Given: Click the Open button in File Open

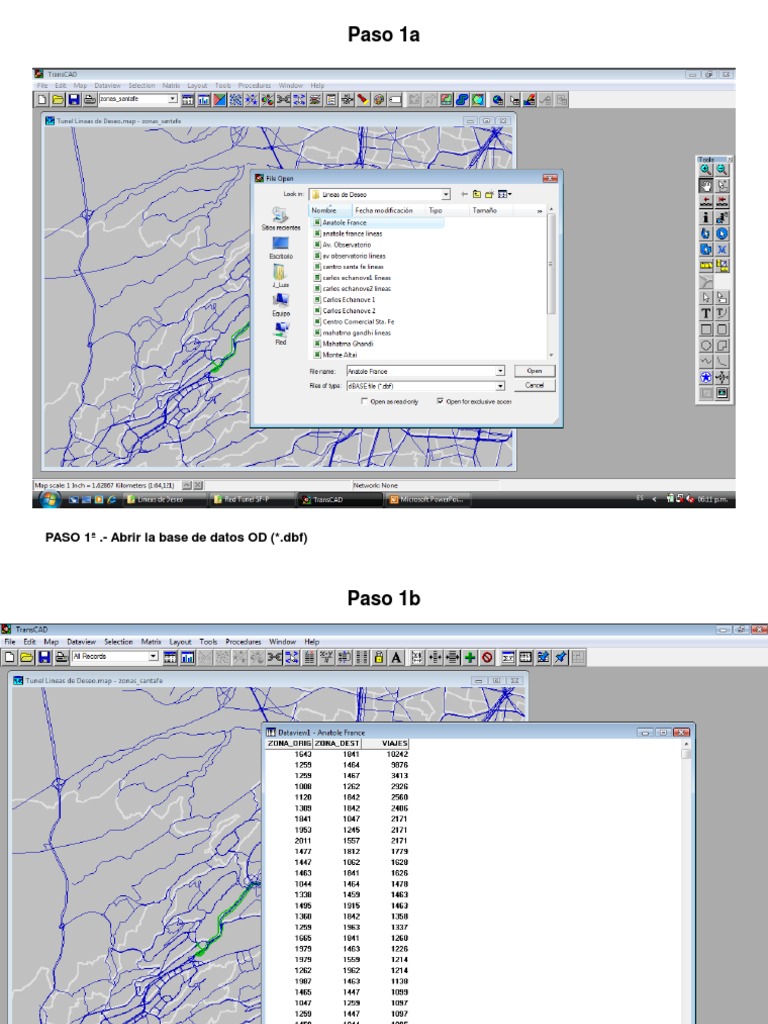Looking at the screenshot, I should point(534,371).
